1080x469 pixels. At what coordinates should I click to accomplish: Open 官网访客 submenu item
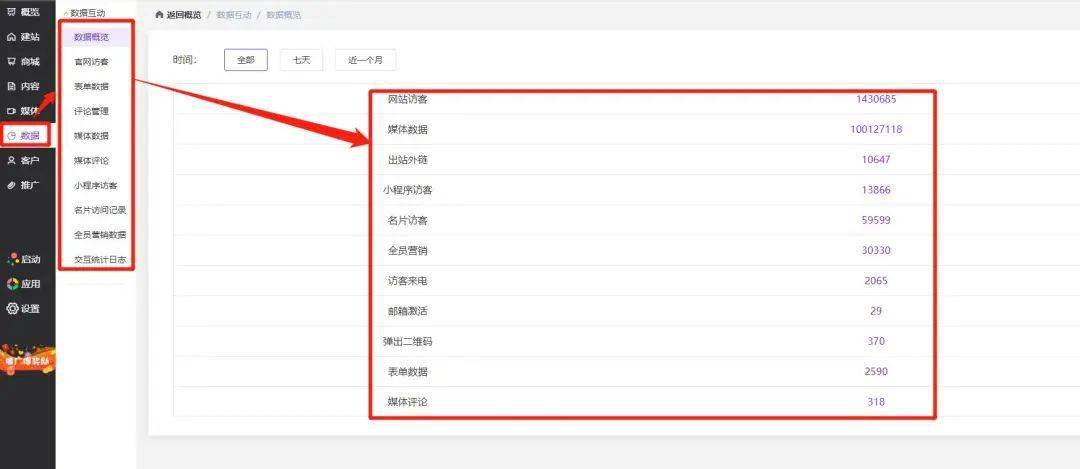coord(92,62)
